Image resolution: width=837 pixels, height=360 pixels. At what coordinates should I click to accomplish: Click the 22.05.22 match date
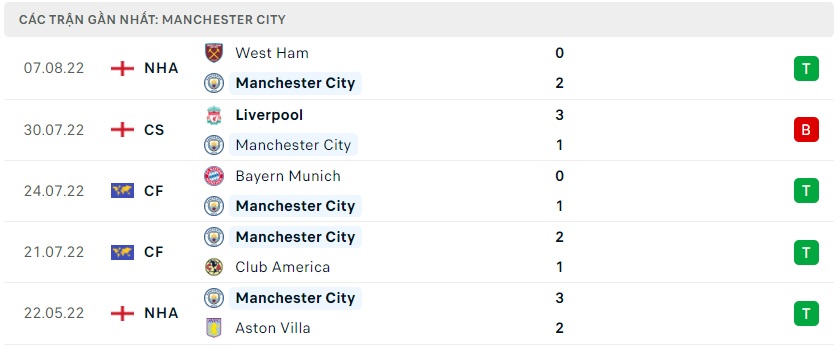[x=54, y=313]
